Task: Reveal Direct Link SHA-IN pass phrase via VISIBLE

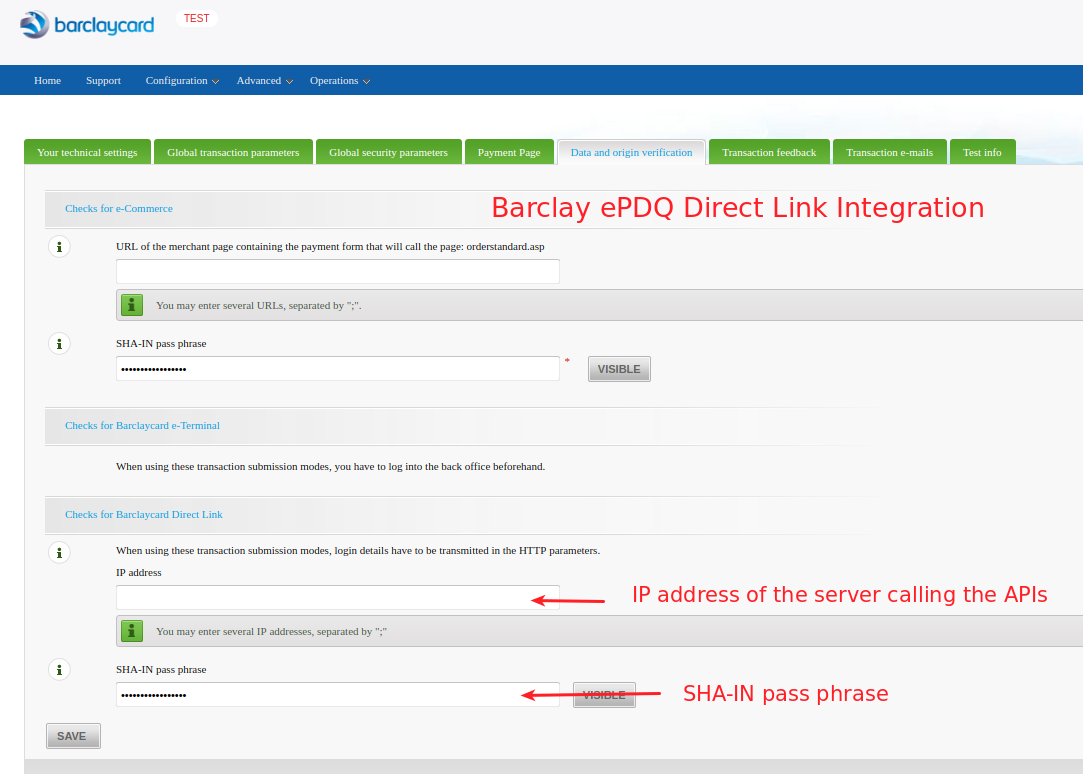Action: pos(604,695)
